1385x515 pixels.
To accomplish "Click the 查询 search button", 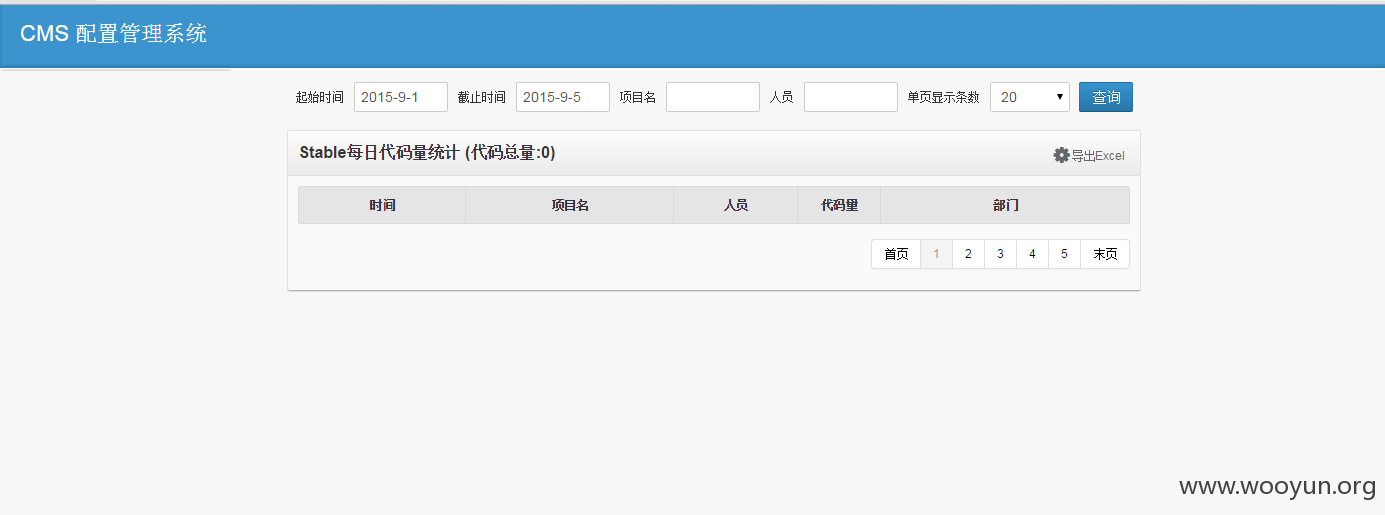I will click(1106, 97).
